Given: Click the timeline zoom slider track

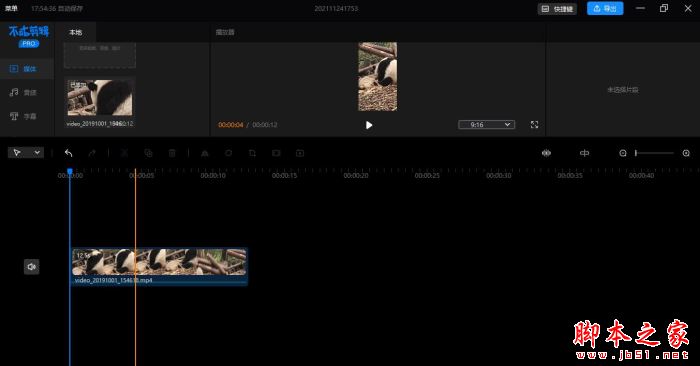Looking at the screenshot, I should tap(654, 153).
